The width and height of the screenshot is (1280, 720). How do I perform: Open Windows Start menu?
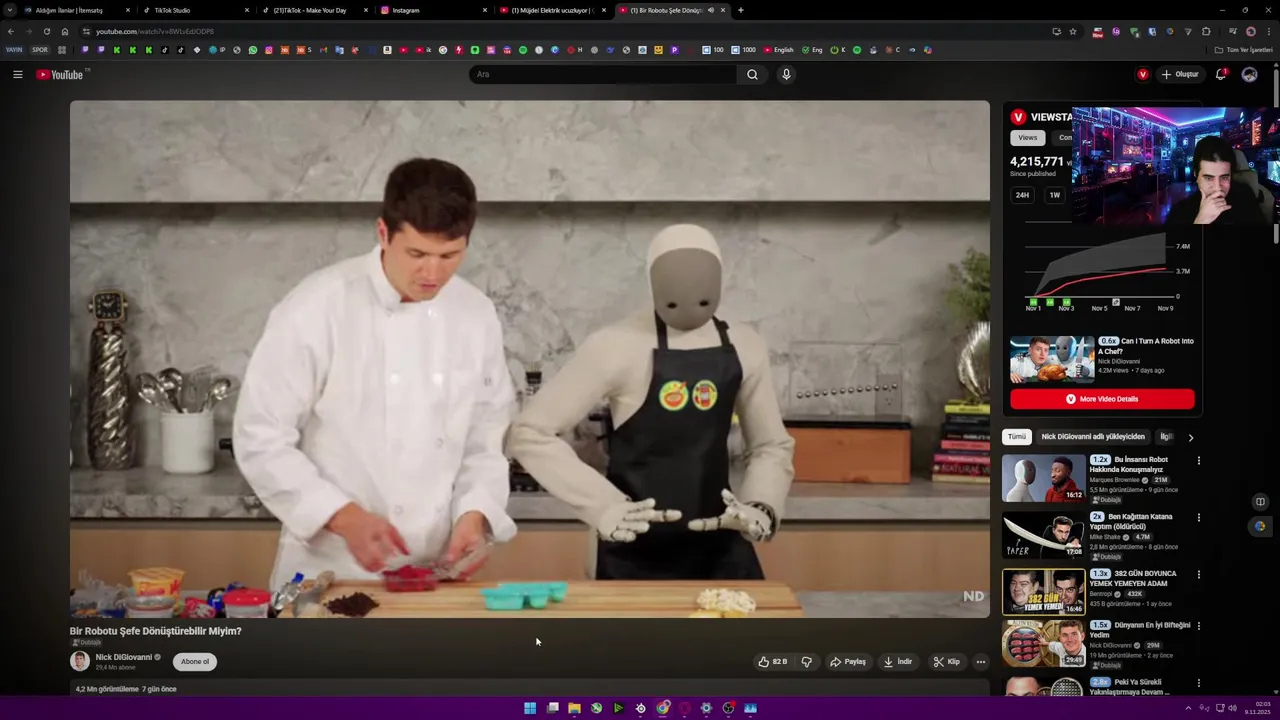[x=530, y=708]
